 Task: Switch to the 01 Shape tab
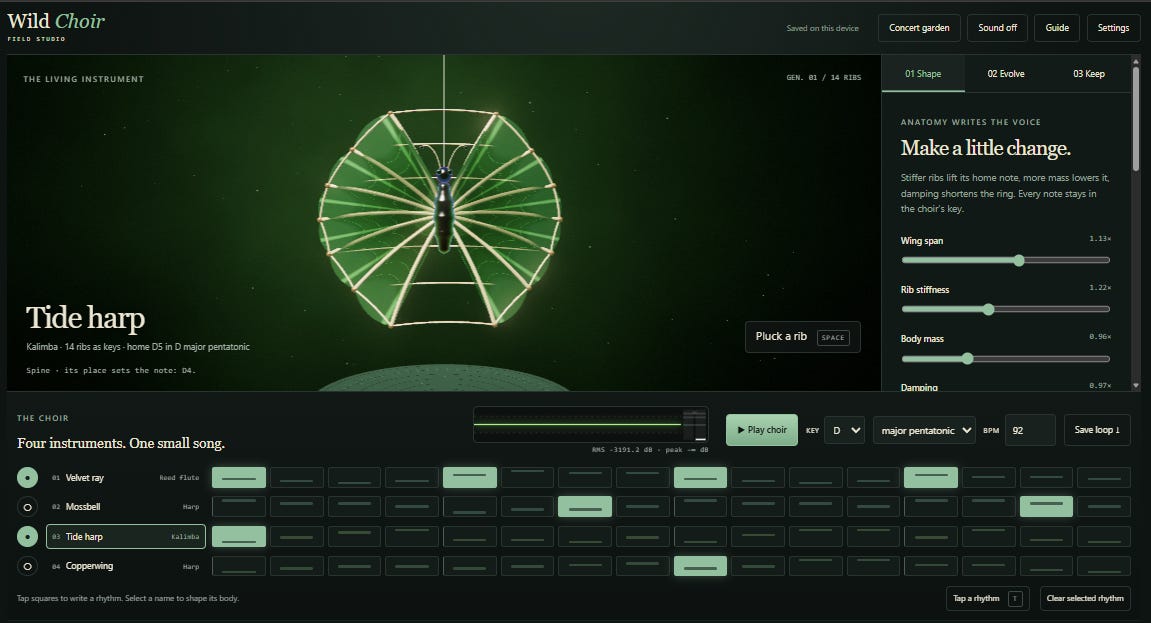(x=923, y=73)
